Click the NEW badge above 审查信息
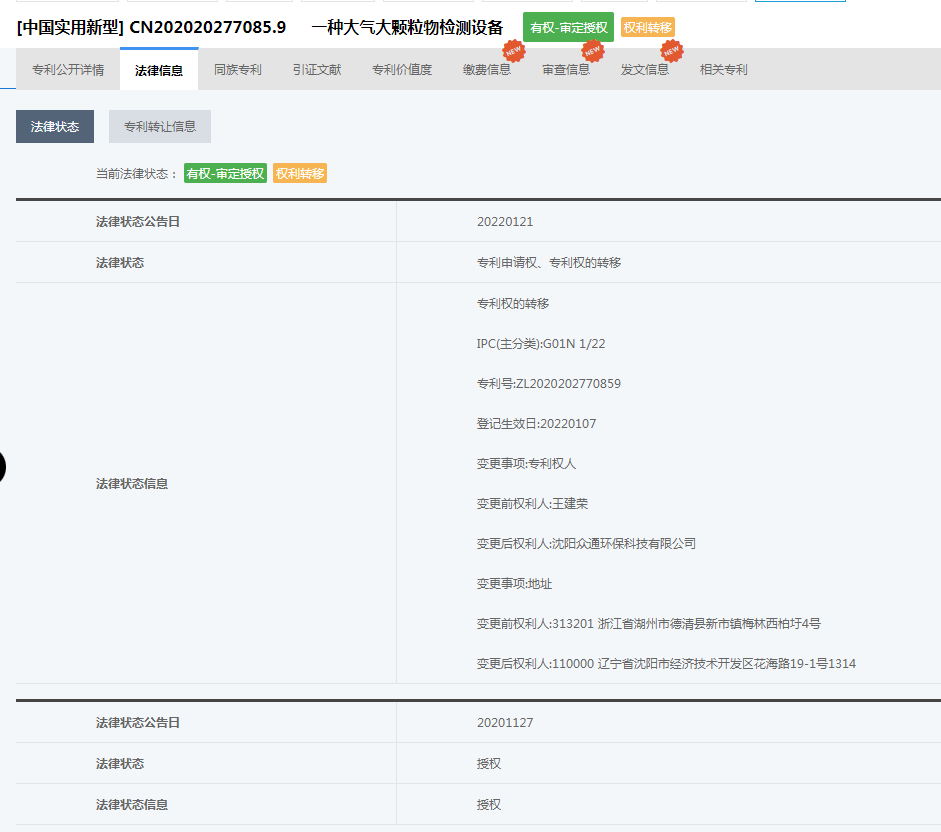This screenshot has width=941, height=832. (x=592, y=50)
